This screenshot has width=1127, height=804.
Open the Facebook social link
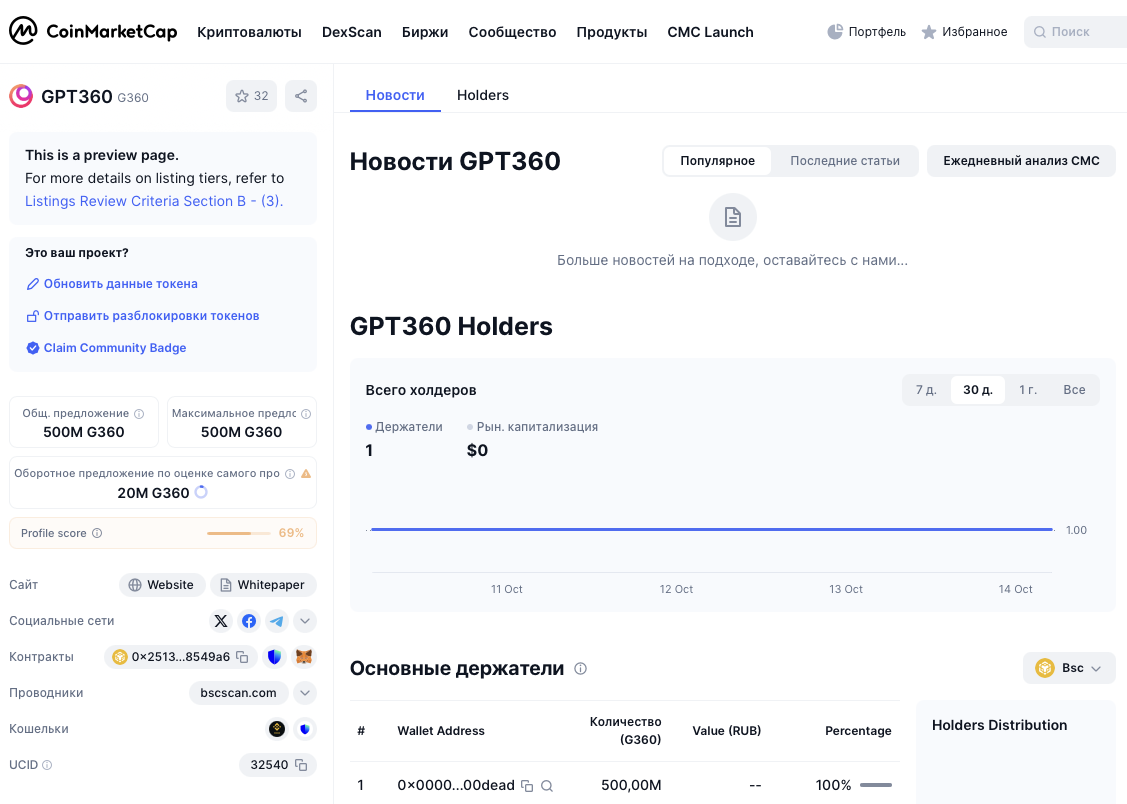(x=248, y=621)
